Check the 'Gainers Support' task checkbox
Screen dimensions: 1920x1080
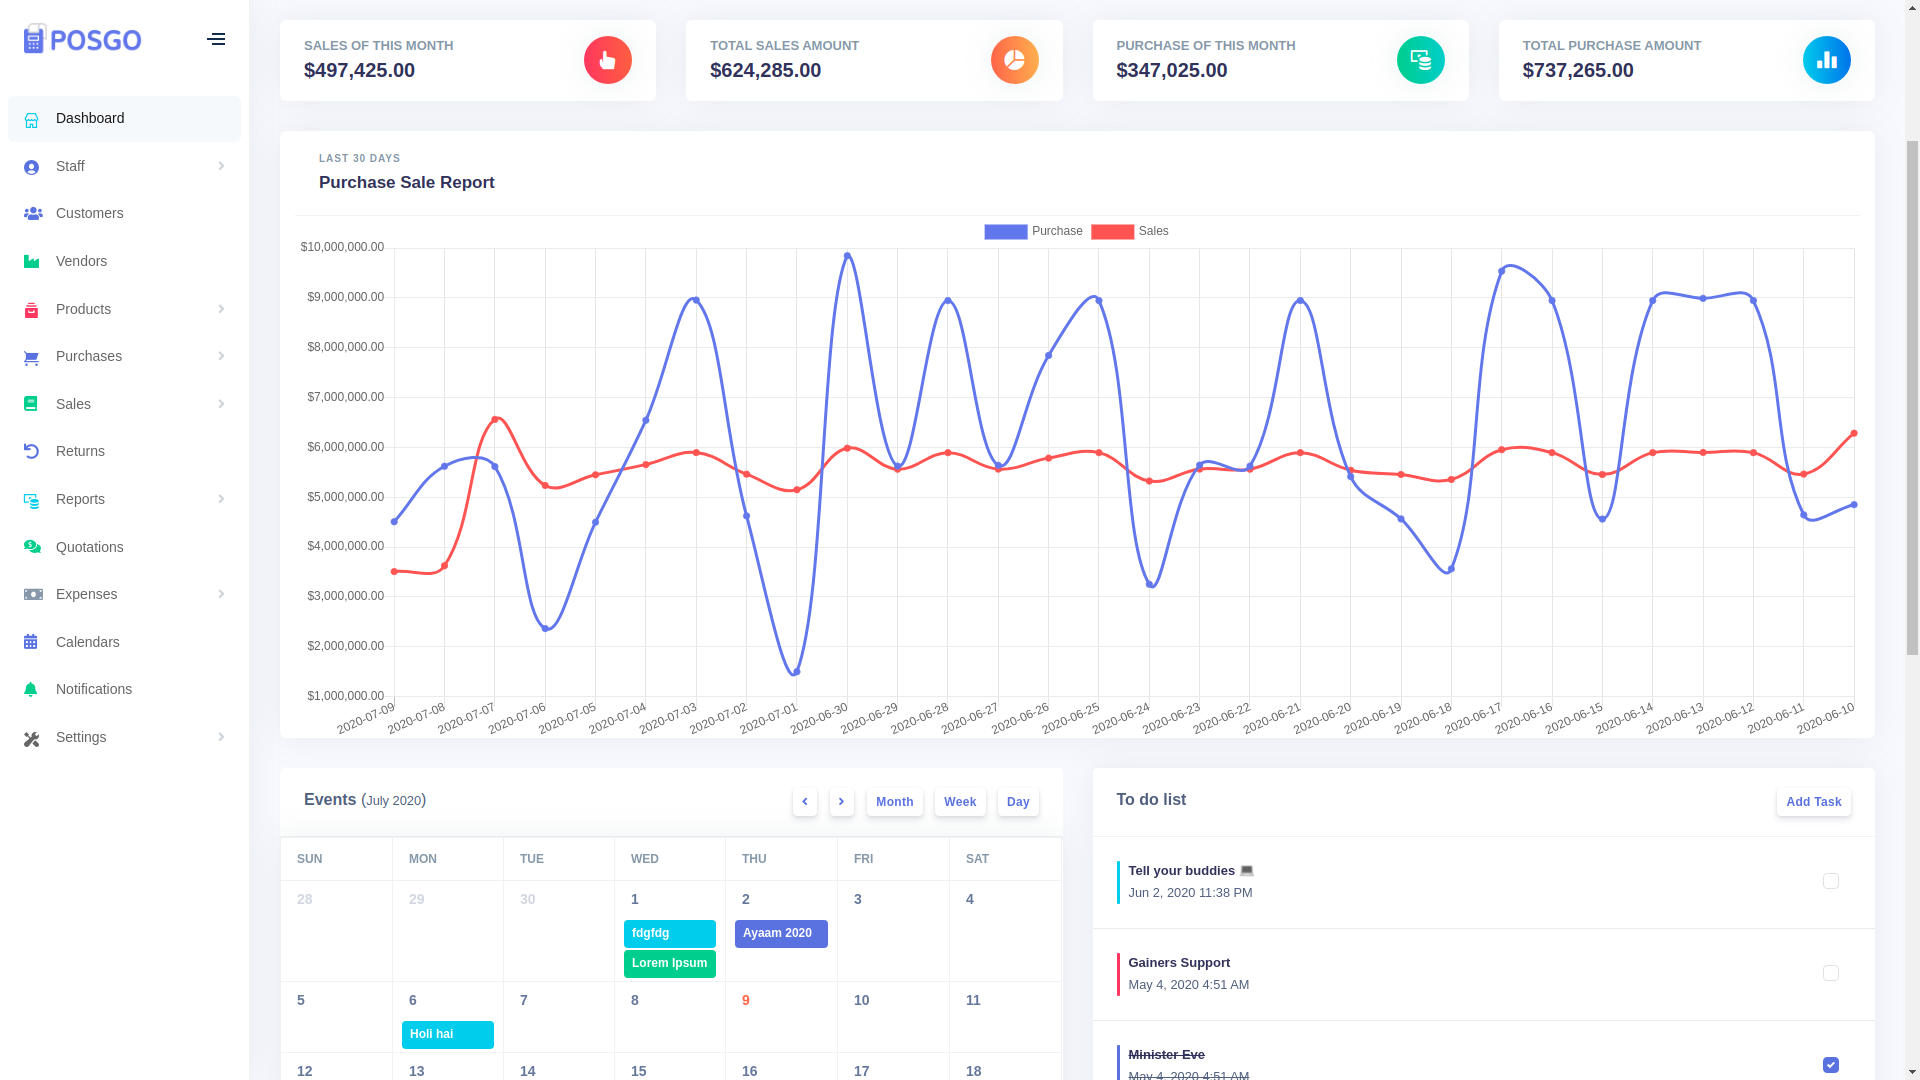pos(1830,973)
